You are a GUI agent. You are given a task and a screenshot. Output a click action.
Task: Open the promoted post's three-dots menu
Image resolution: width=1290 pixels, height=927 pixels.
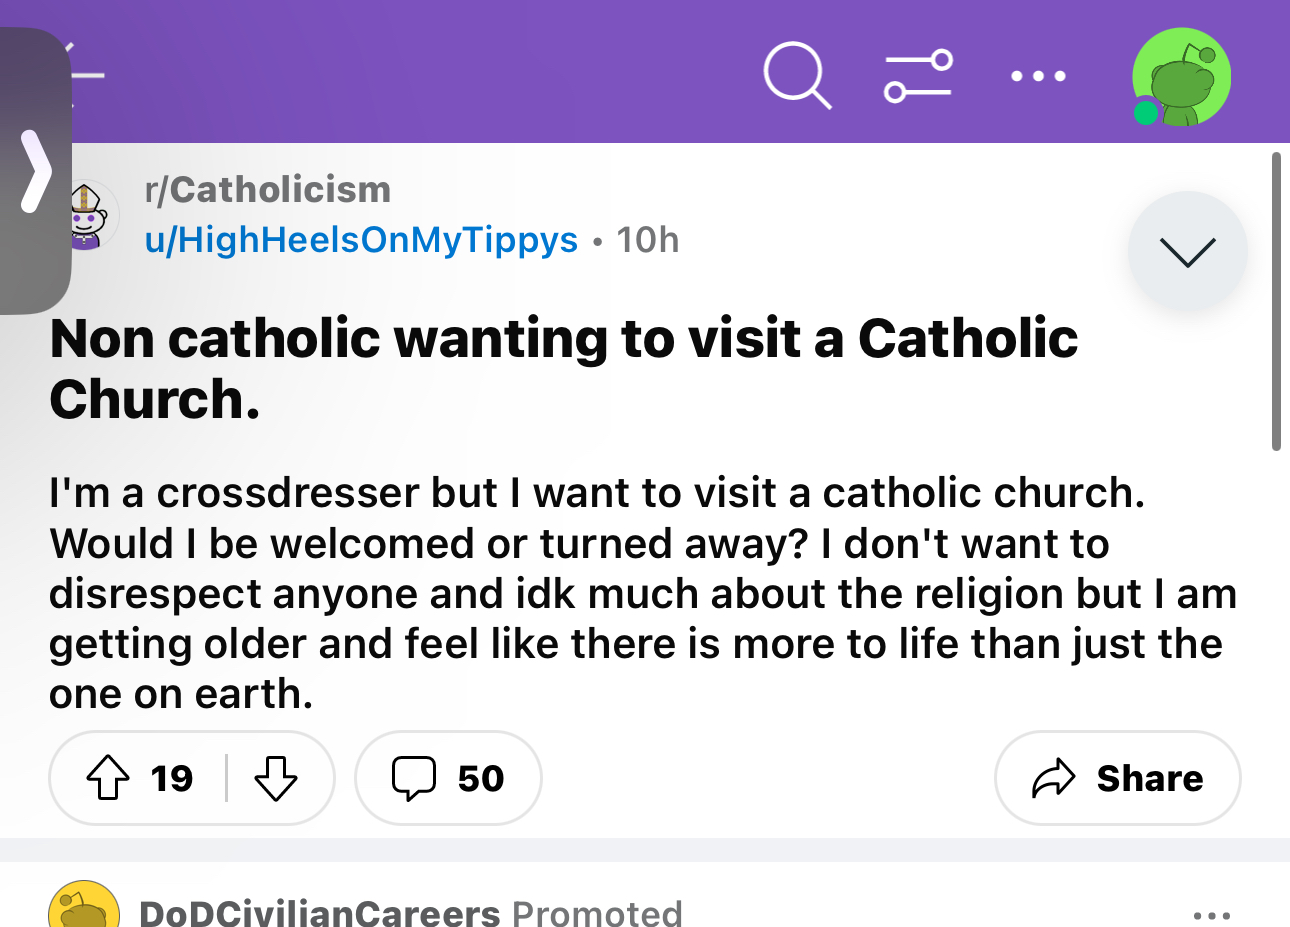[x=1211, y=914]
